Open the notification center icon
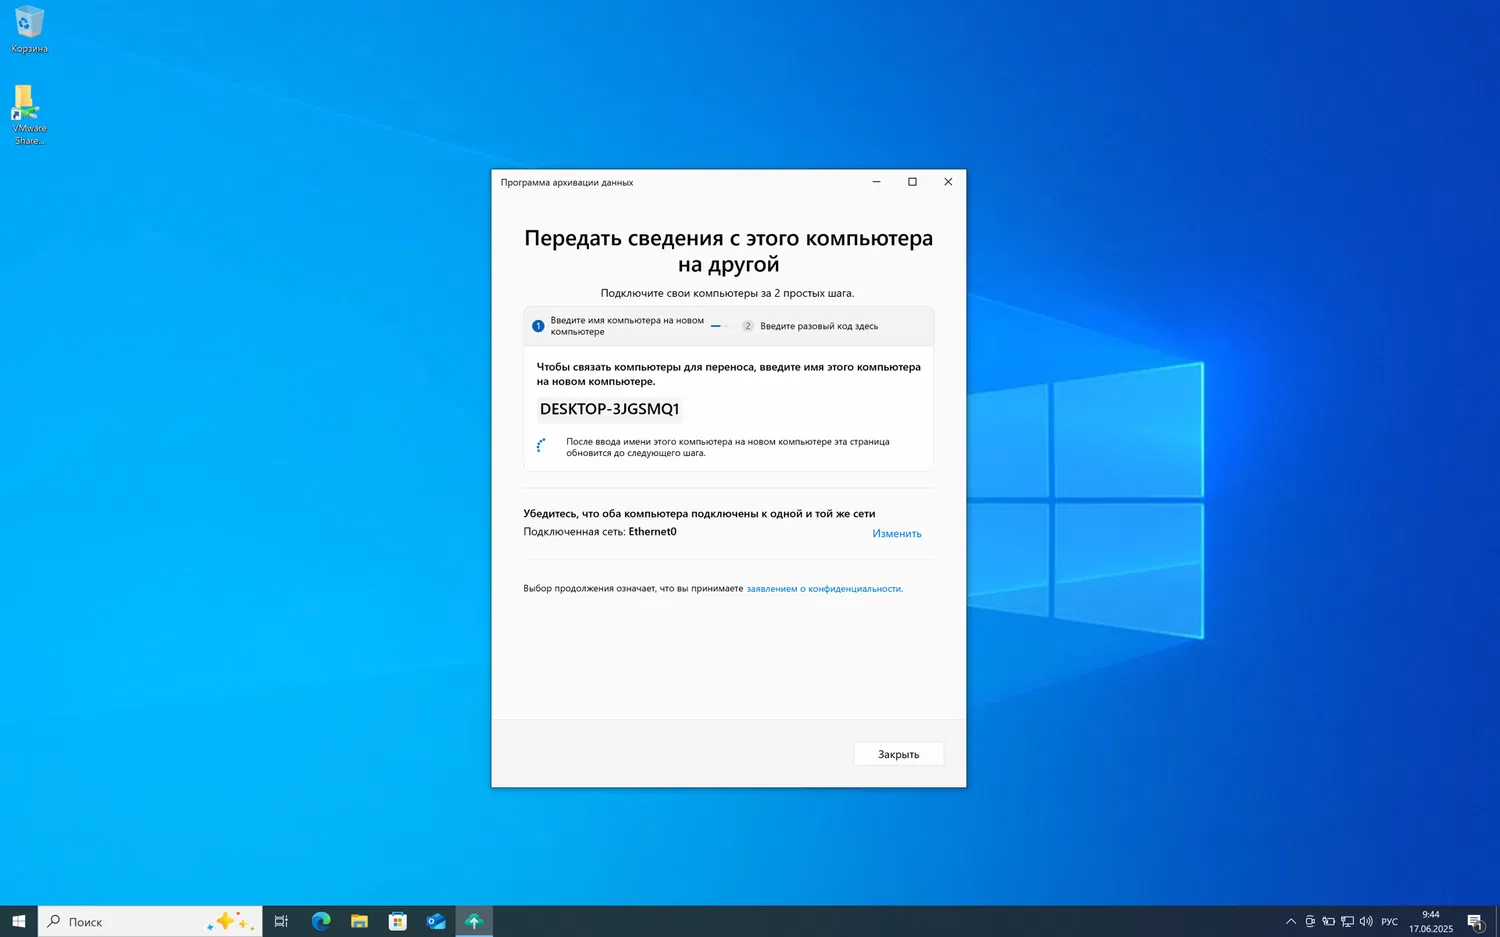1500x937 pixels. 1476,921
